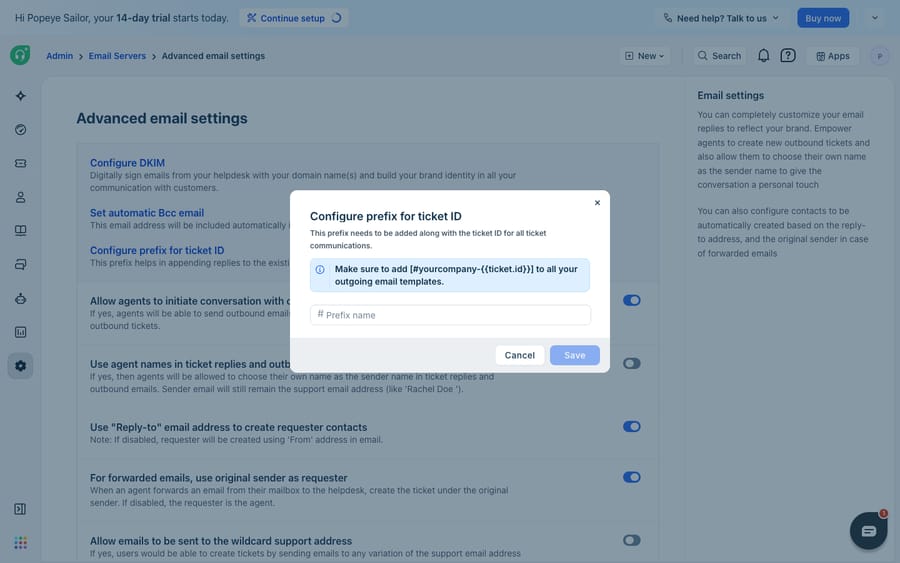
Task: Open the Contacts sidebar icon
Action: coord(21,197)
